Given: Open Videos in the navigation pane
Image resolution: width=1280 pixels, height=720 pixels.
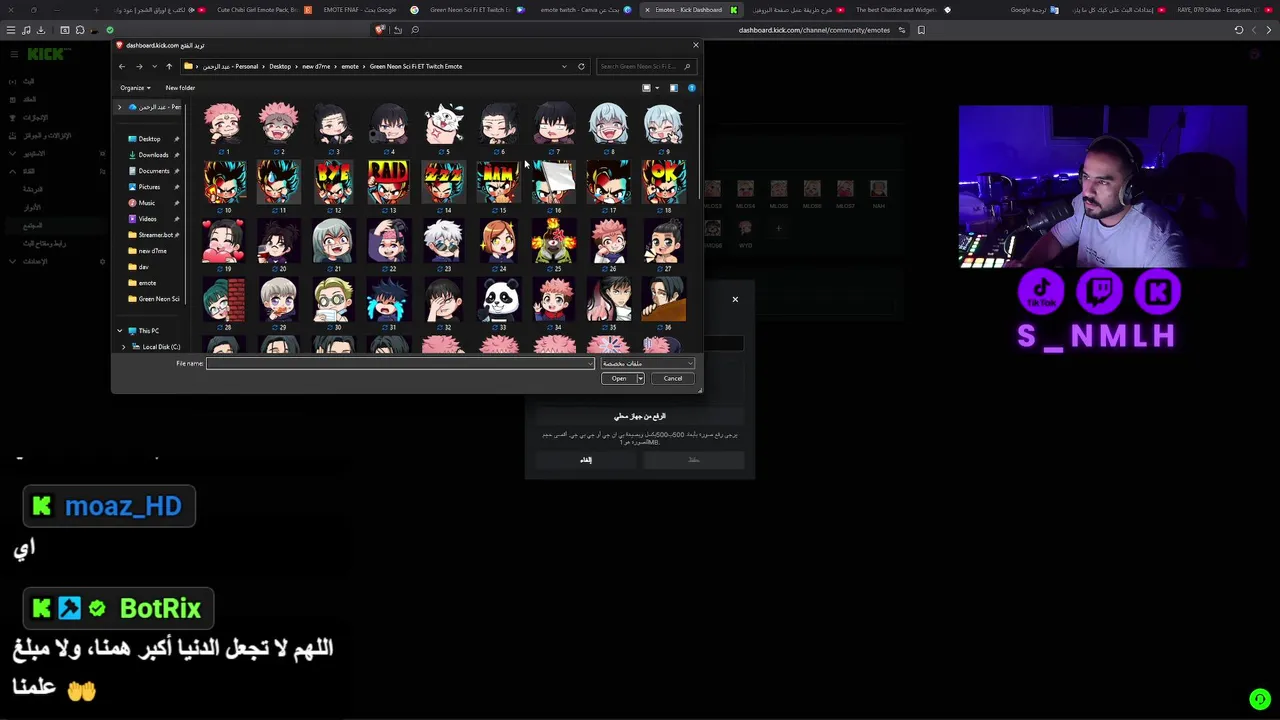Looking at the screenshot, I should click(x=147, y=219).
